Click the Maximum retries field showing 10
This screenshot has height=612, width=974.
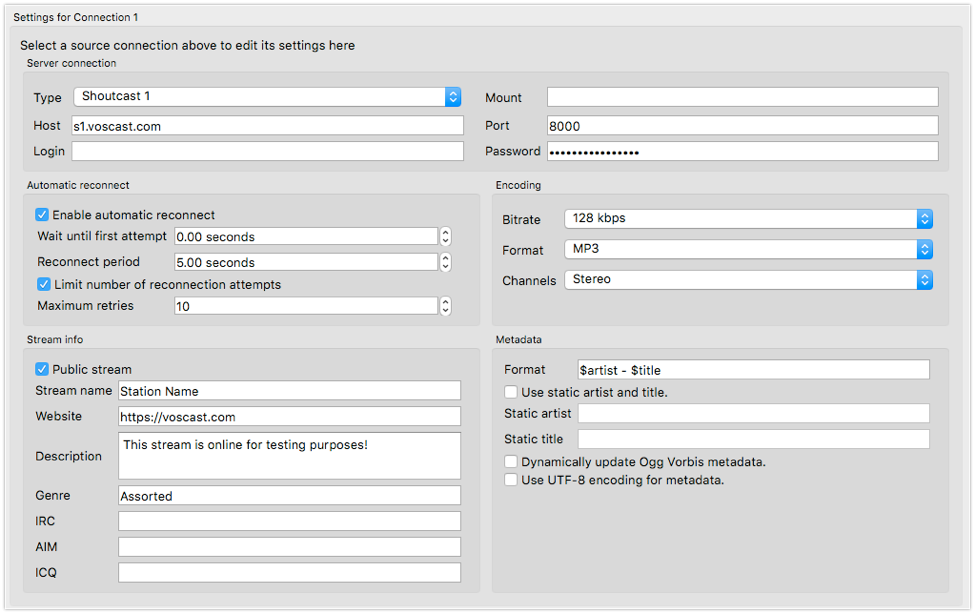306,306
